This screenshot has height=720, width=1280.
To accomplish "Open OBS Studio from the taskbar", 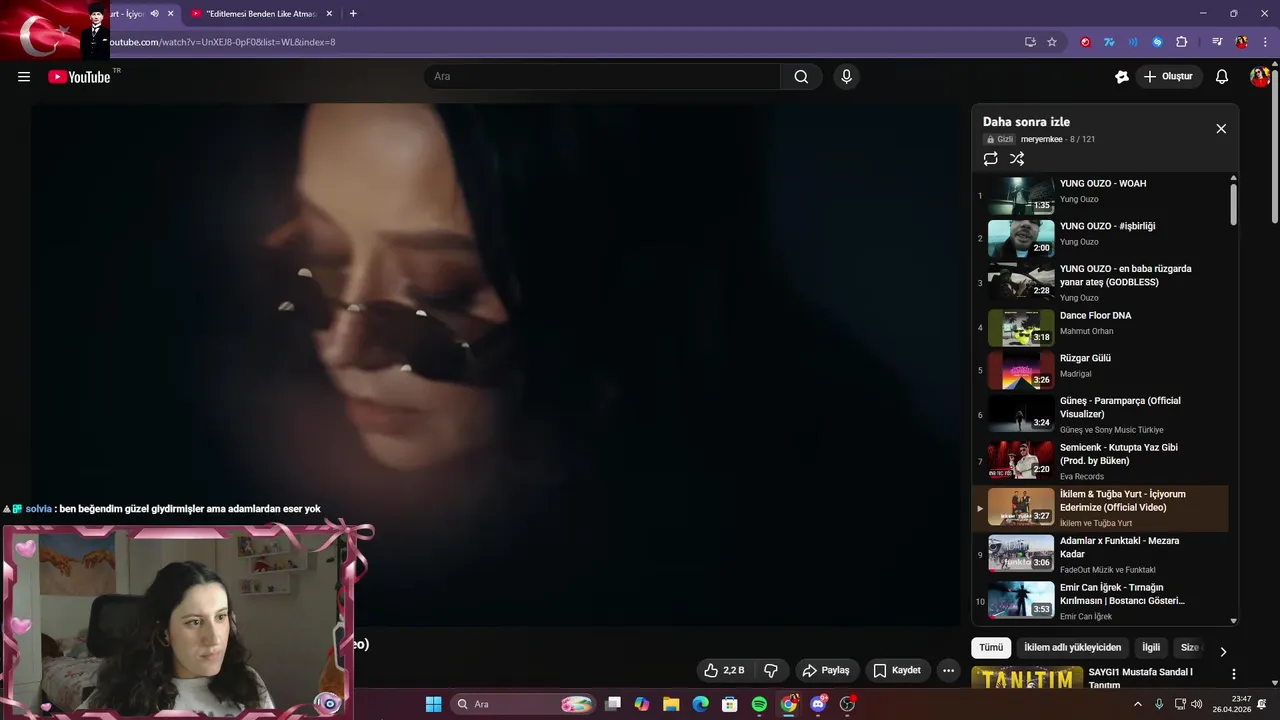I will pyautogui.click(x=847, y=704).
